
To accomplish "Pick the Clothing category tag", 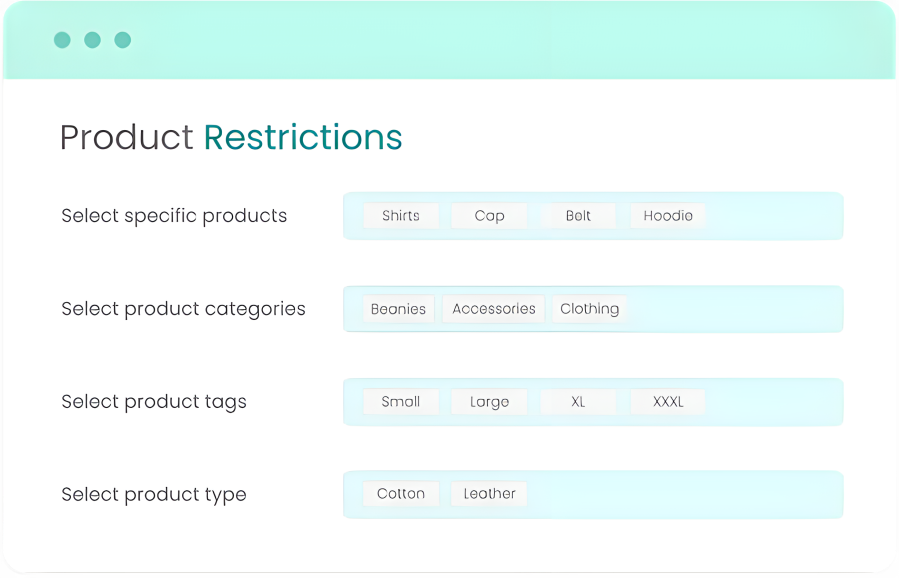I will click(589, 309).
